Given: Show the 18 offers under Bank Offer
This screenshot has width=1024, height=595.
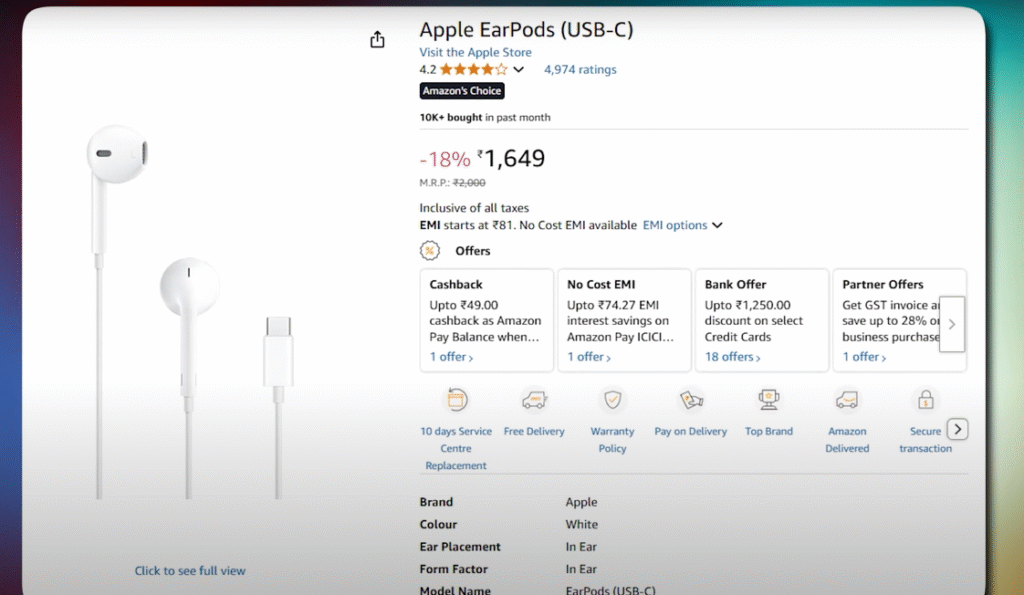Looking at the screenshot, I should (x=732, y=356).
